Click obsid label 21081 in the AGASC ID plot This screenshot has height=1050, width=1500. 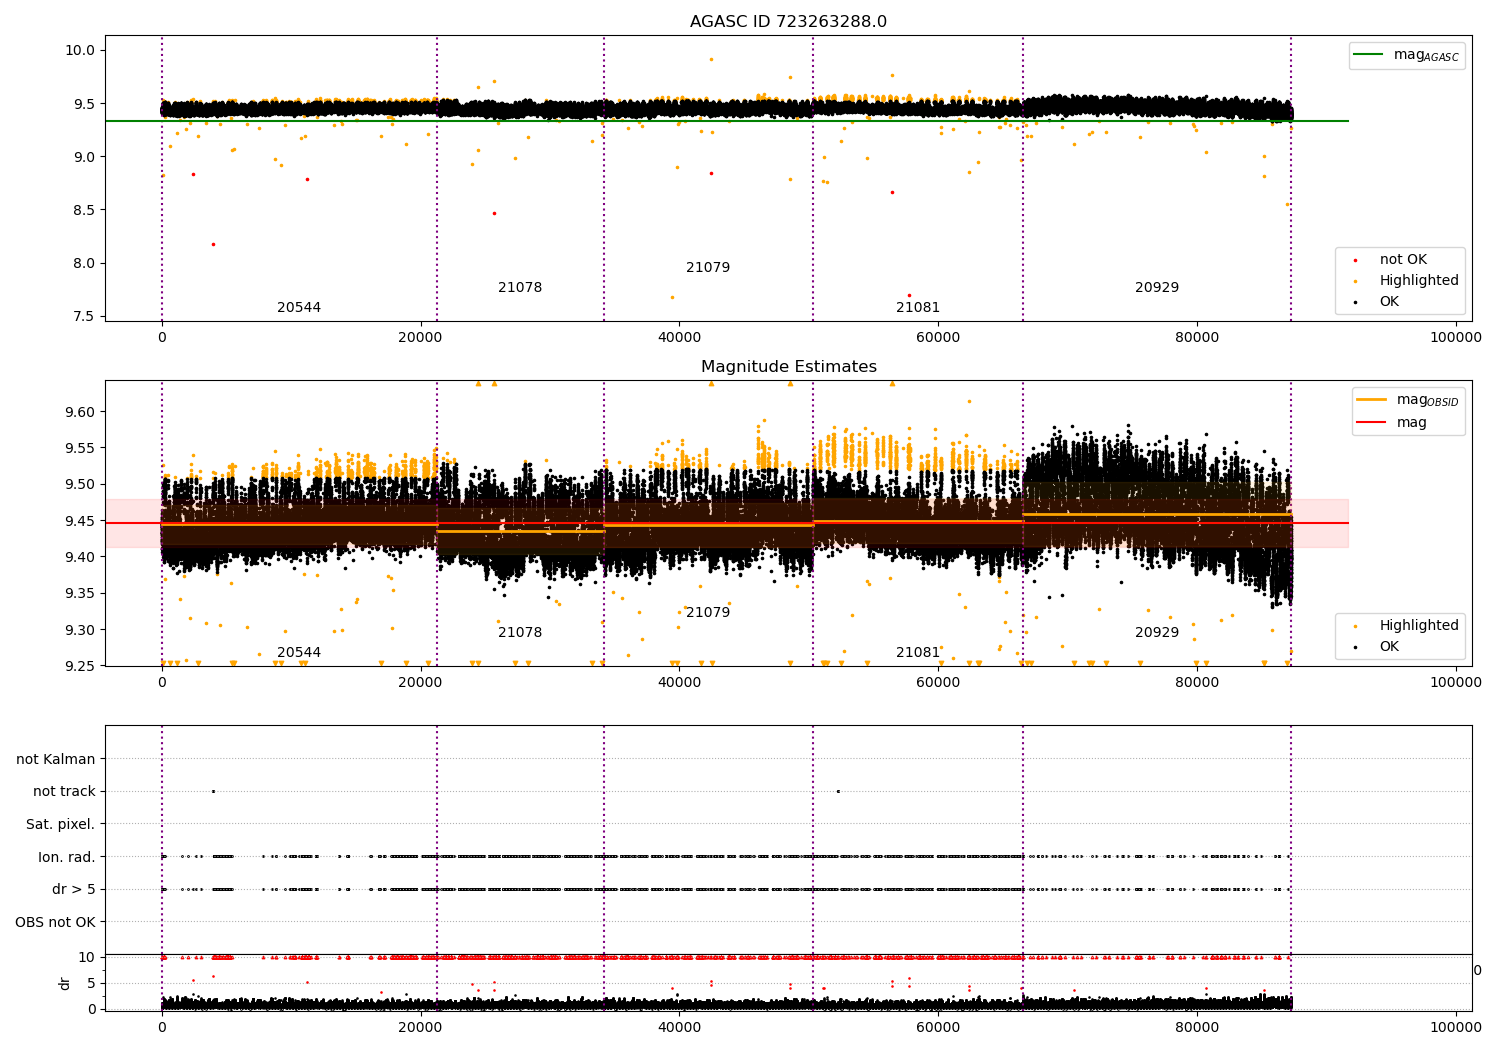tap(918, 307)
